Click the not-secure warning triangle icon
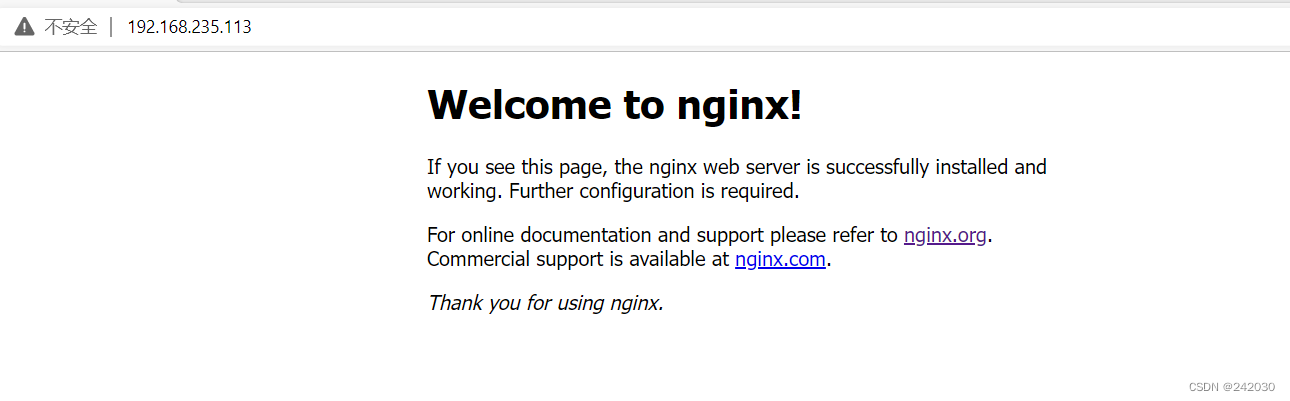Viewport: 1290px width, 401px height. (24, 27)
